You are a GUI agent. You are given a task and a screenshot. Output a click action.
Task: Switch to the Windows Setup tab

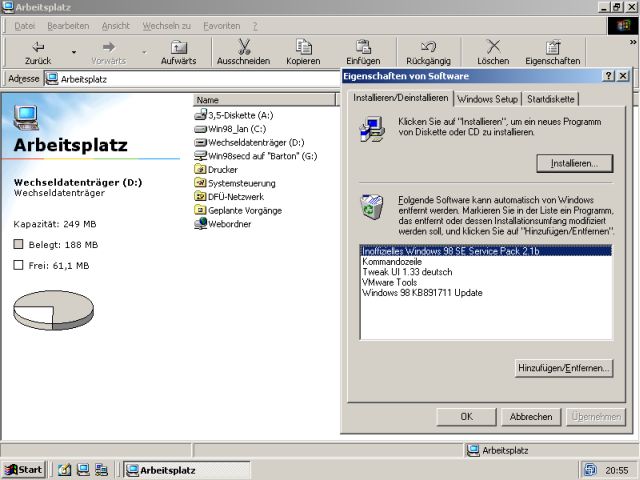(487, 99)
